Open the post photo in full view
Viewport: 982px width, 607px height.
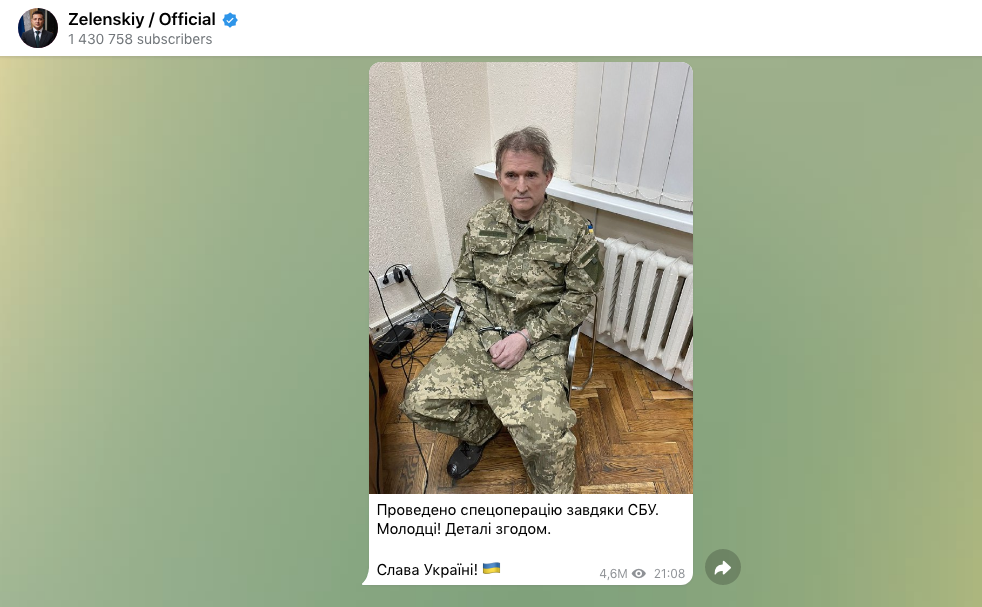[x=531, y=278]
